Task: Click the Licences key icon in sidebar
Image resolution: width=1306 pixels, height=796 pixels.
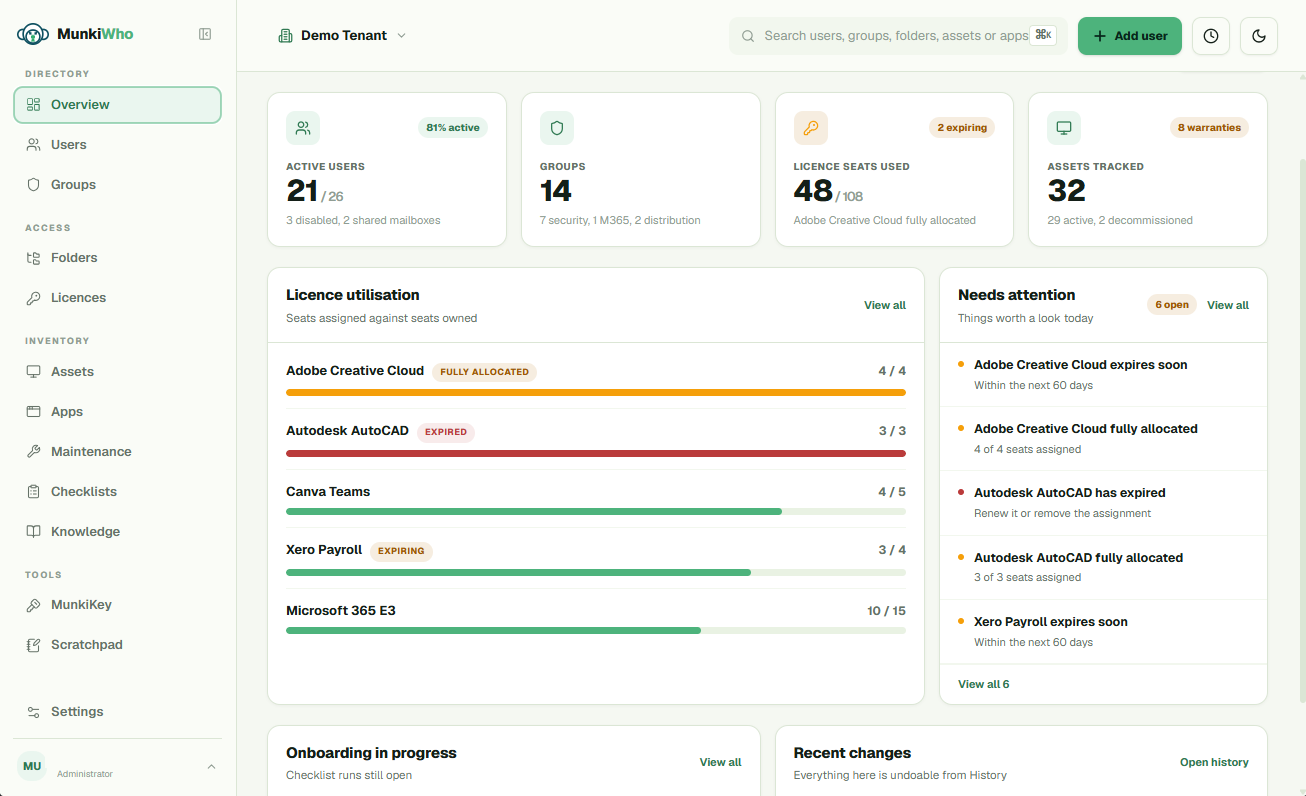Action: point(33,297)
